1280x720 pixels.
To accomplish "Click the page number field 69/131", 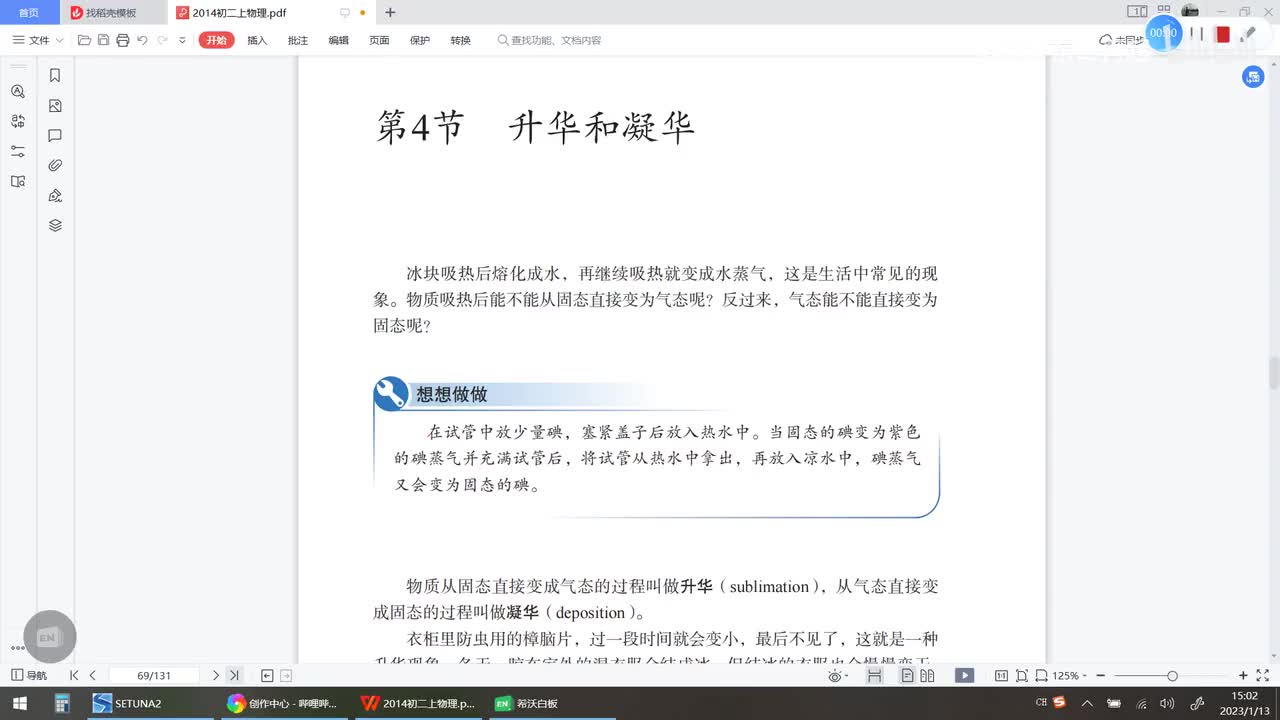I will [154, 675].
